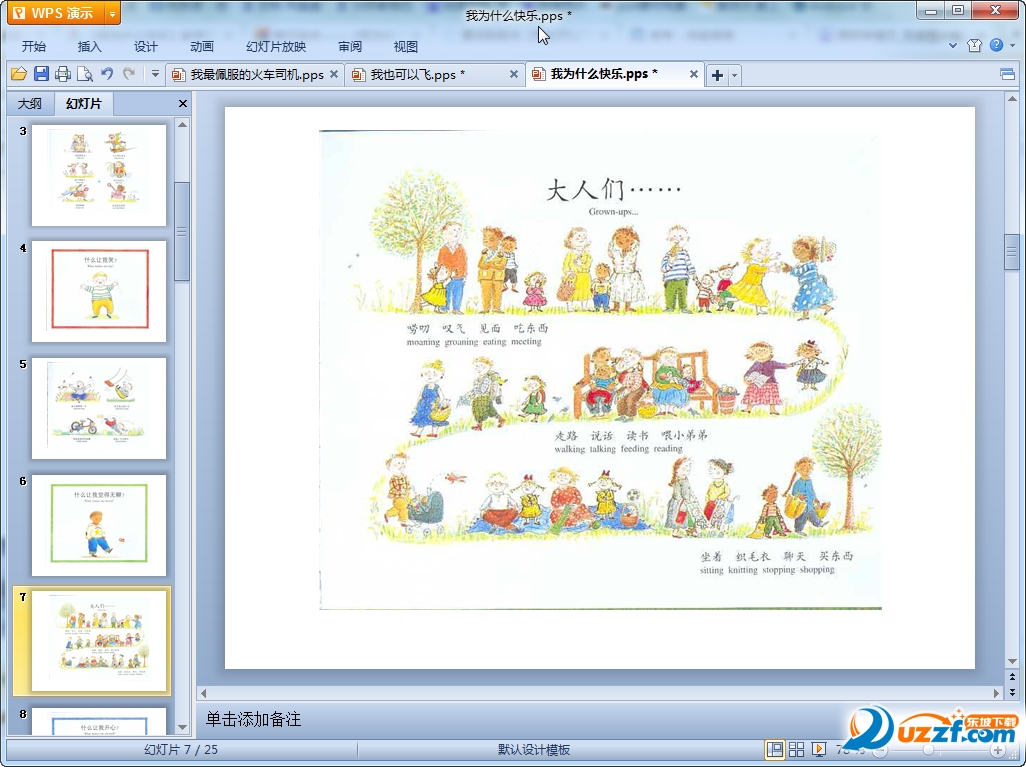Click the zoom in plus button

[x=997, y=750]
